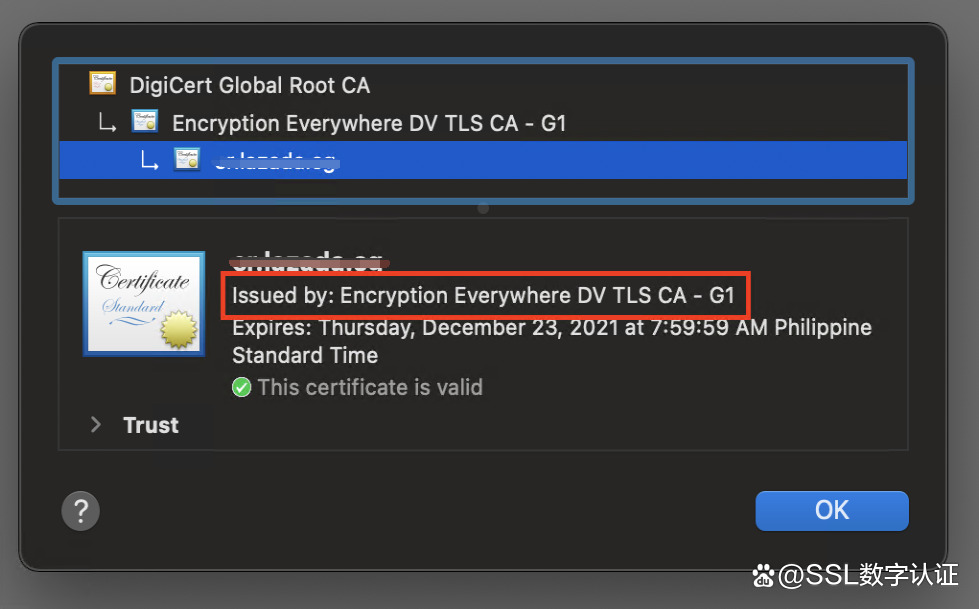
Task: Click the help question mark icon
Action: point(80,510)
